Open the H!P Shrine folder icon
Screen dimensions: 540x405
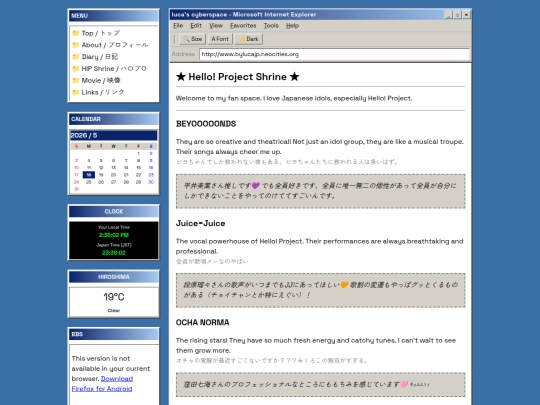[x=76, y=69]
